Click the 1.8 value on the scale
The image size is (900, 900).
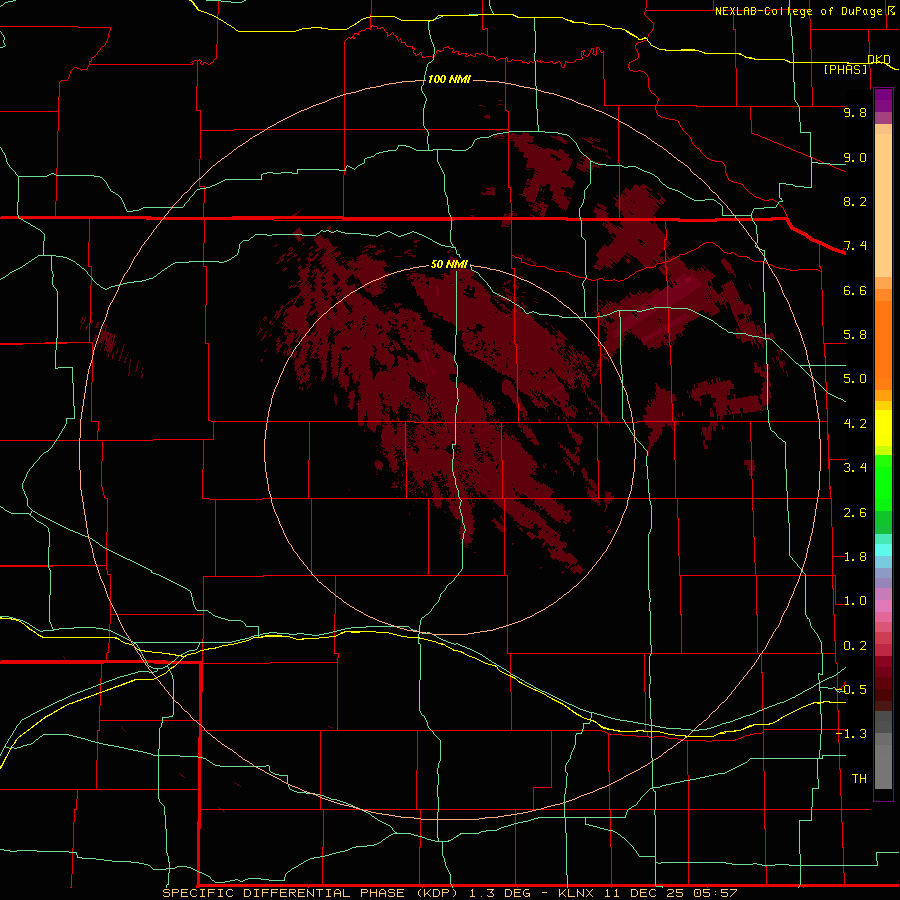pyautogui.click(x=855, y=557)
